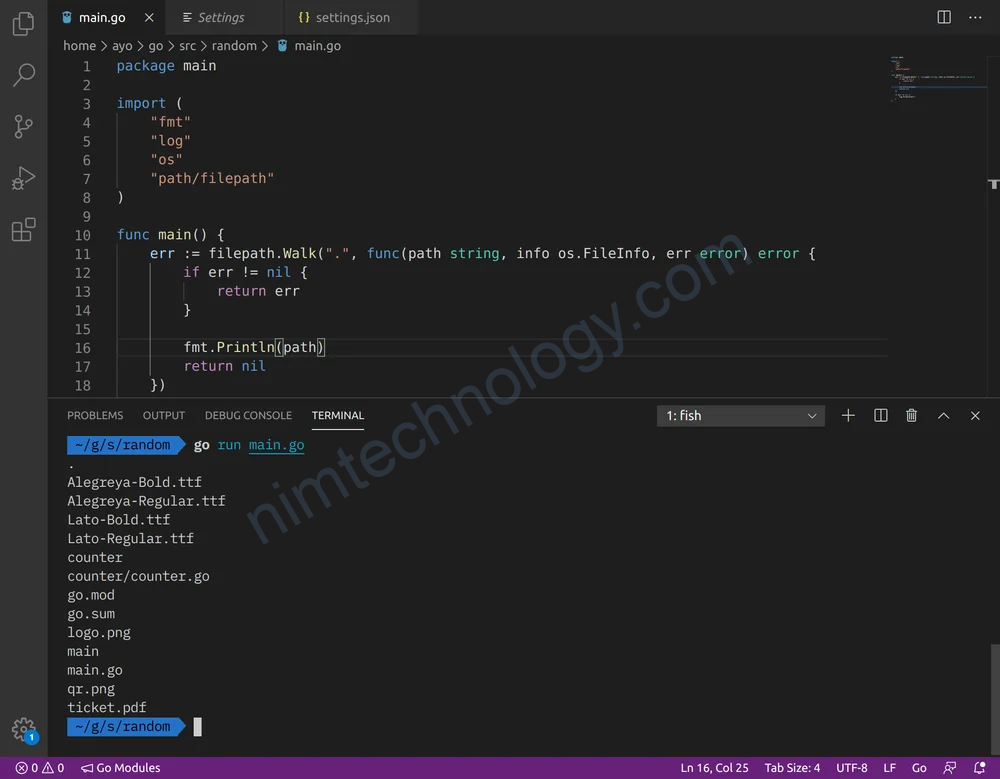
Task: Switch to the Settings editor tab
Action: click(x=220, y=18)
